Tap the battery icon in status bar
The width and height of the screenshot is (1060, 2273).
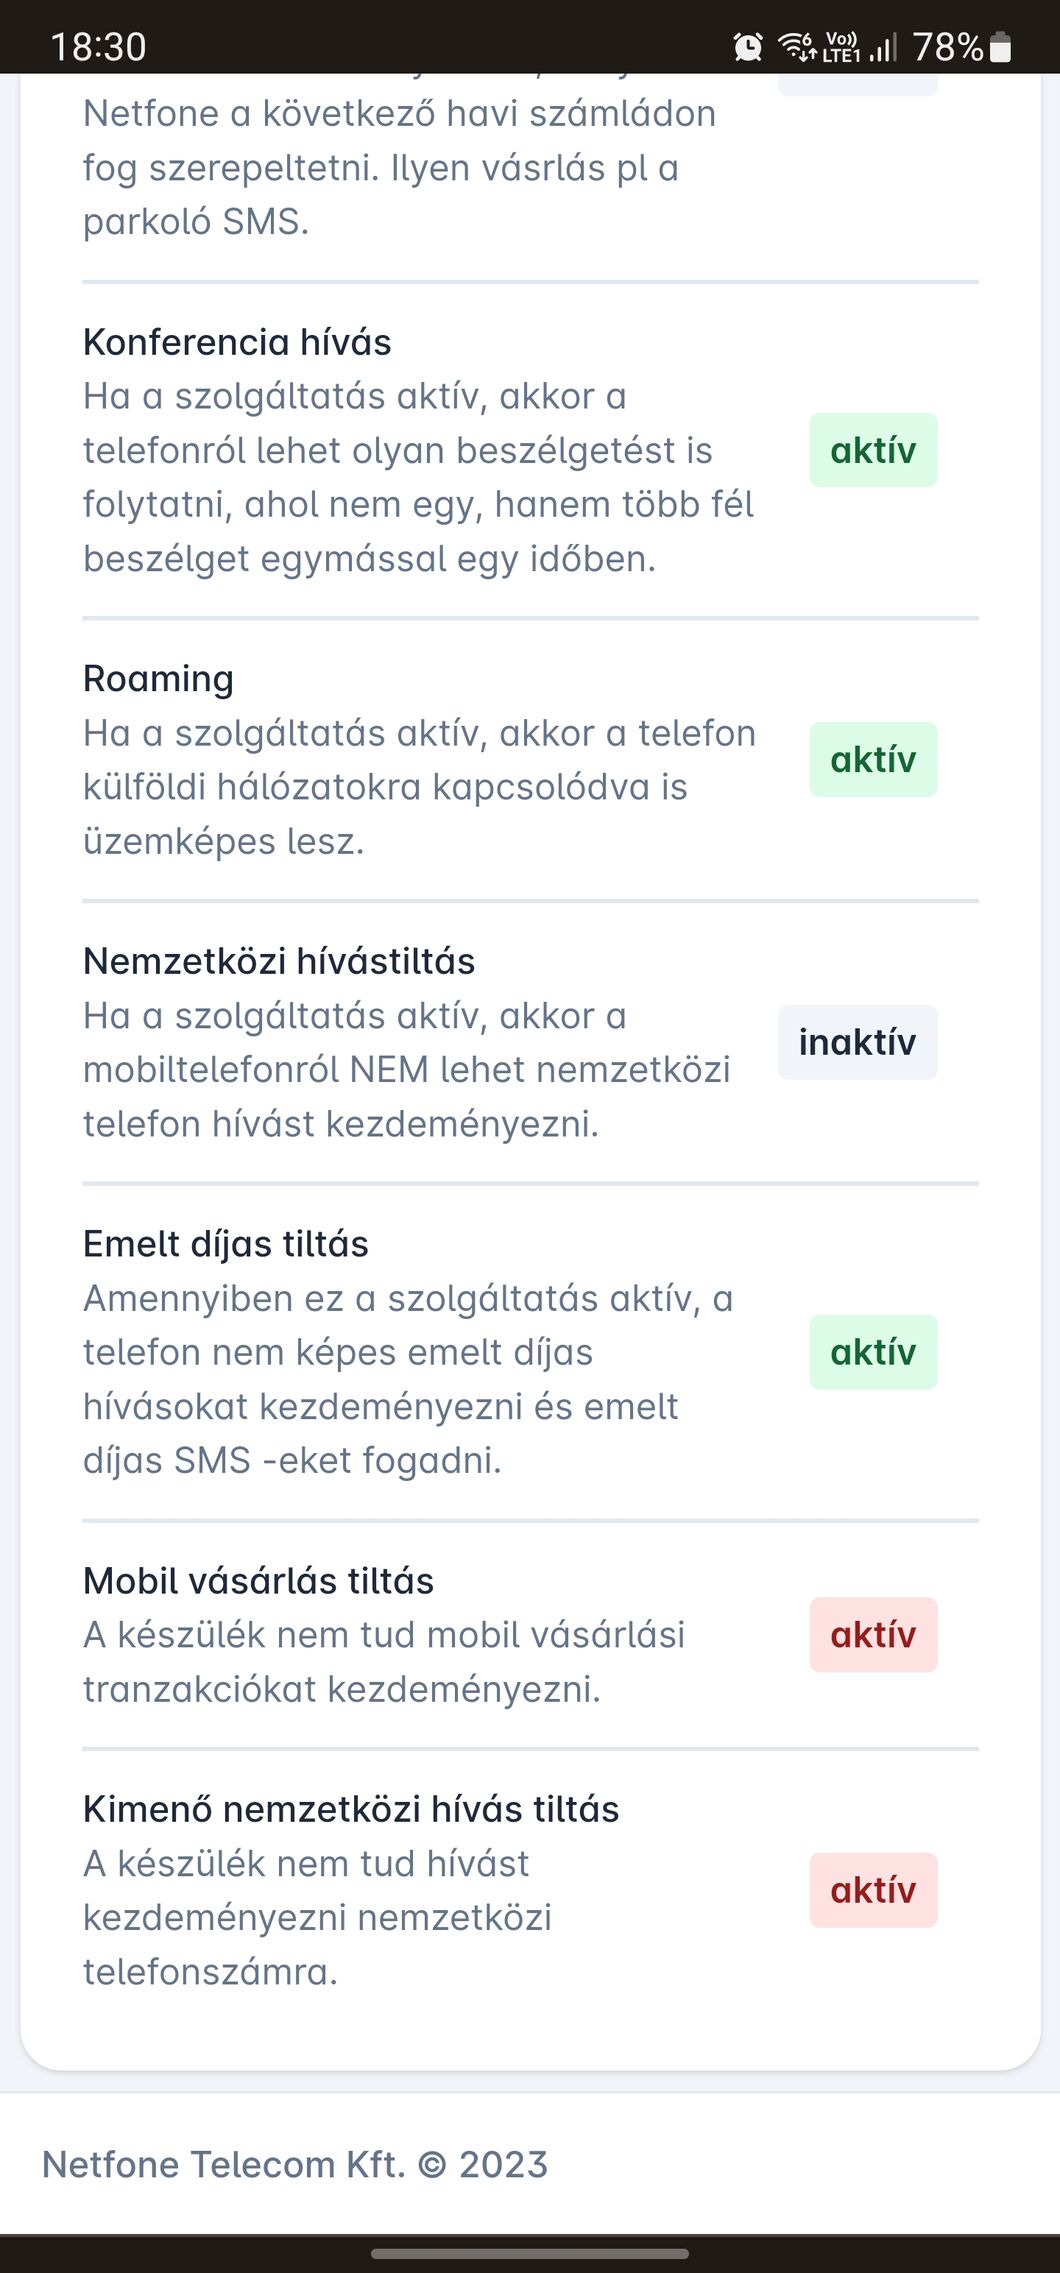pos(1000,47)
